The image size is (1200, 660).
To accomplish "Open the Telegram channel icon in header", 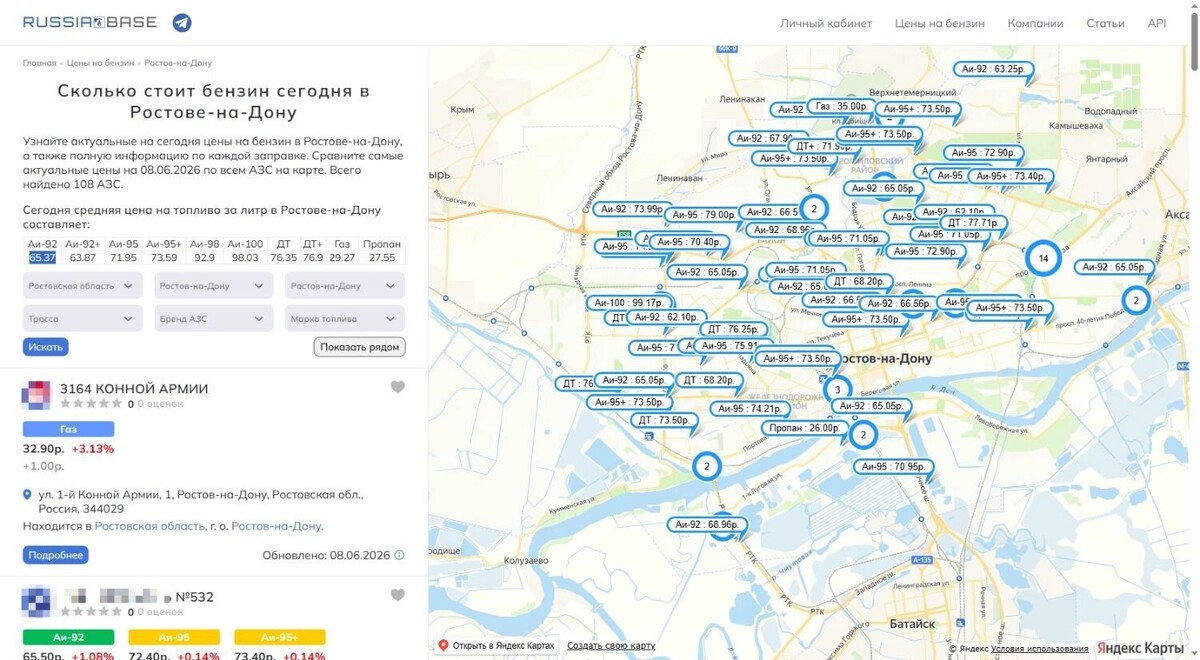I will tap(182, 22).
